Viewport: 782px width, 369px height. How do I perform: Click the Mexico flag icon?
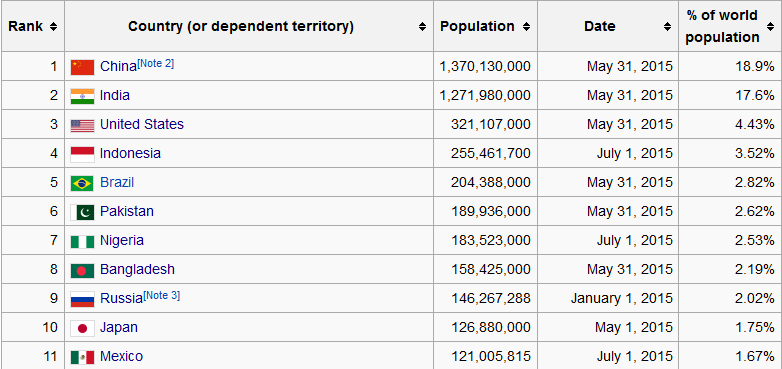tap(82, 357)
